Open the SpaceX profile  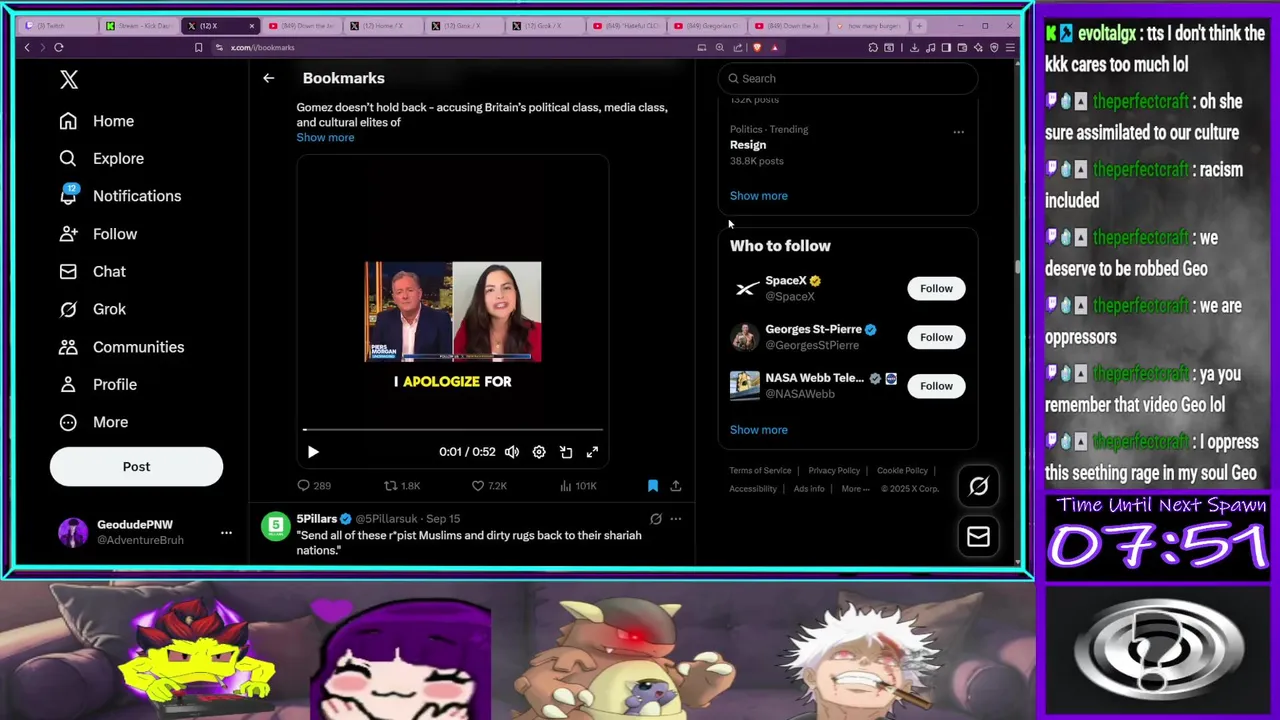[786, 281]
